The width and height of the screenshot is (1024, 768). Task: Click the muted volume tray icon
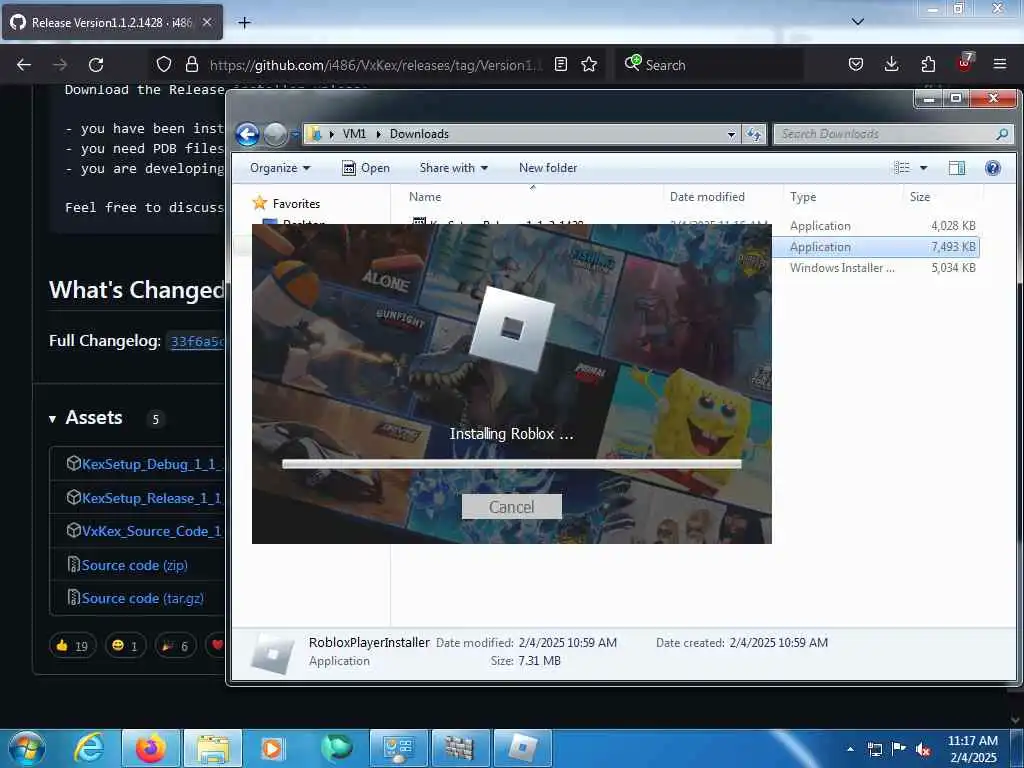[923, 750]
